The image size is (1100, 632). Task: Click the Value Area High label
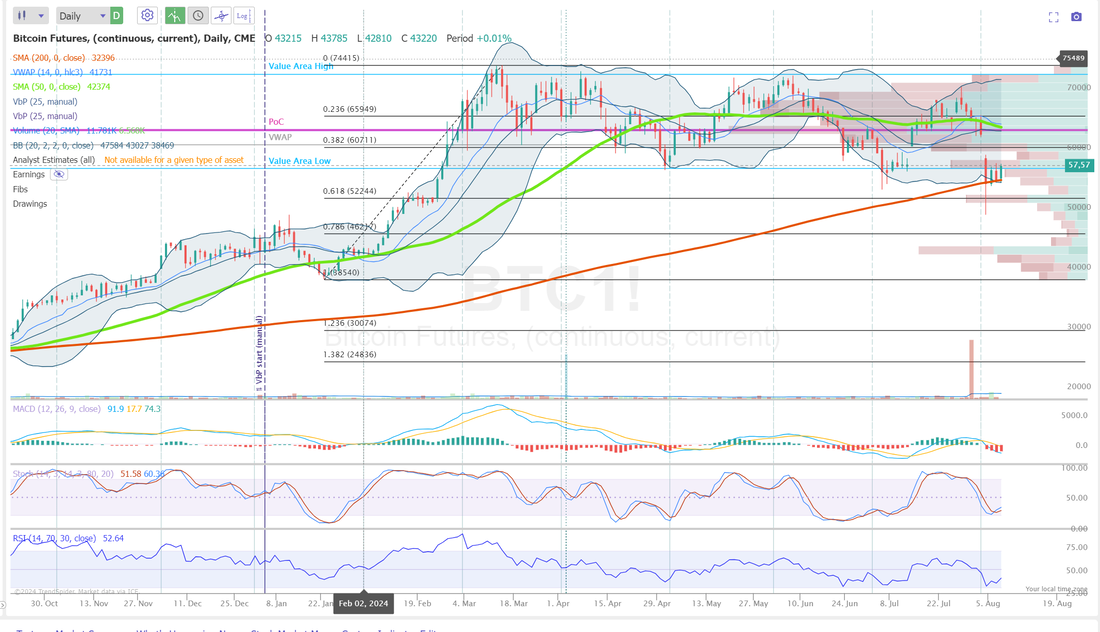(x=301, y=67)
